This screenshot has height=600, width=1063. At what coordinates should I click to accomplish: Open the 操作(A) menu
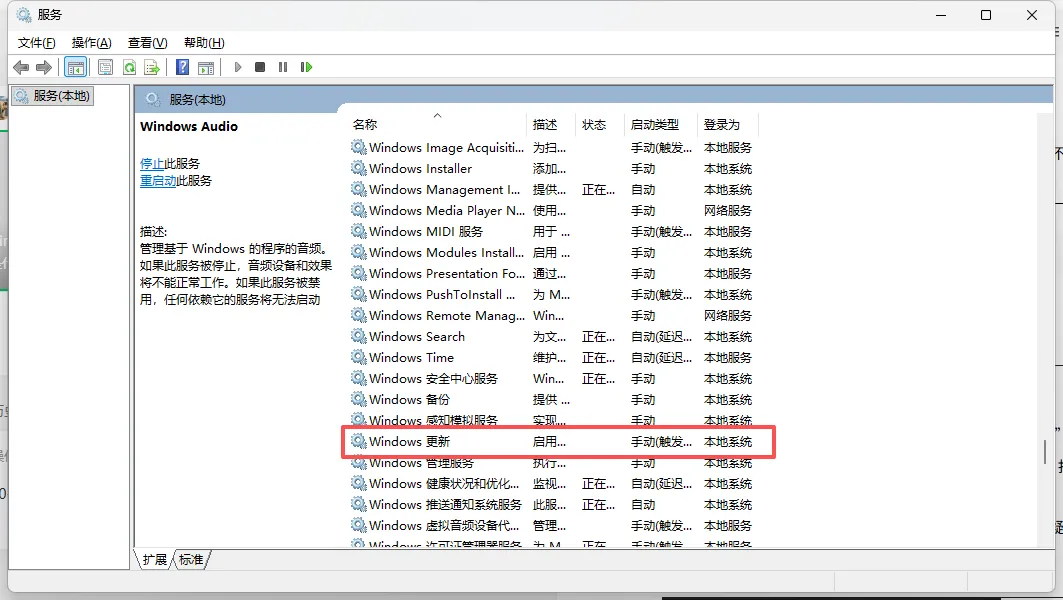(92, 43)
